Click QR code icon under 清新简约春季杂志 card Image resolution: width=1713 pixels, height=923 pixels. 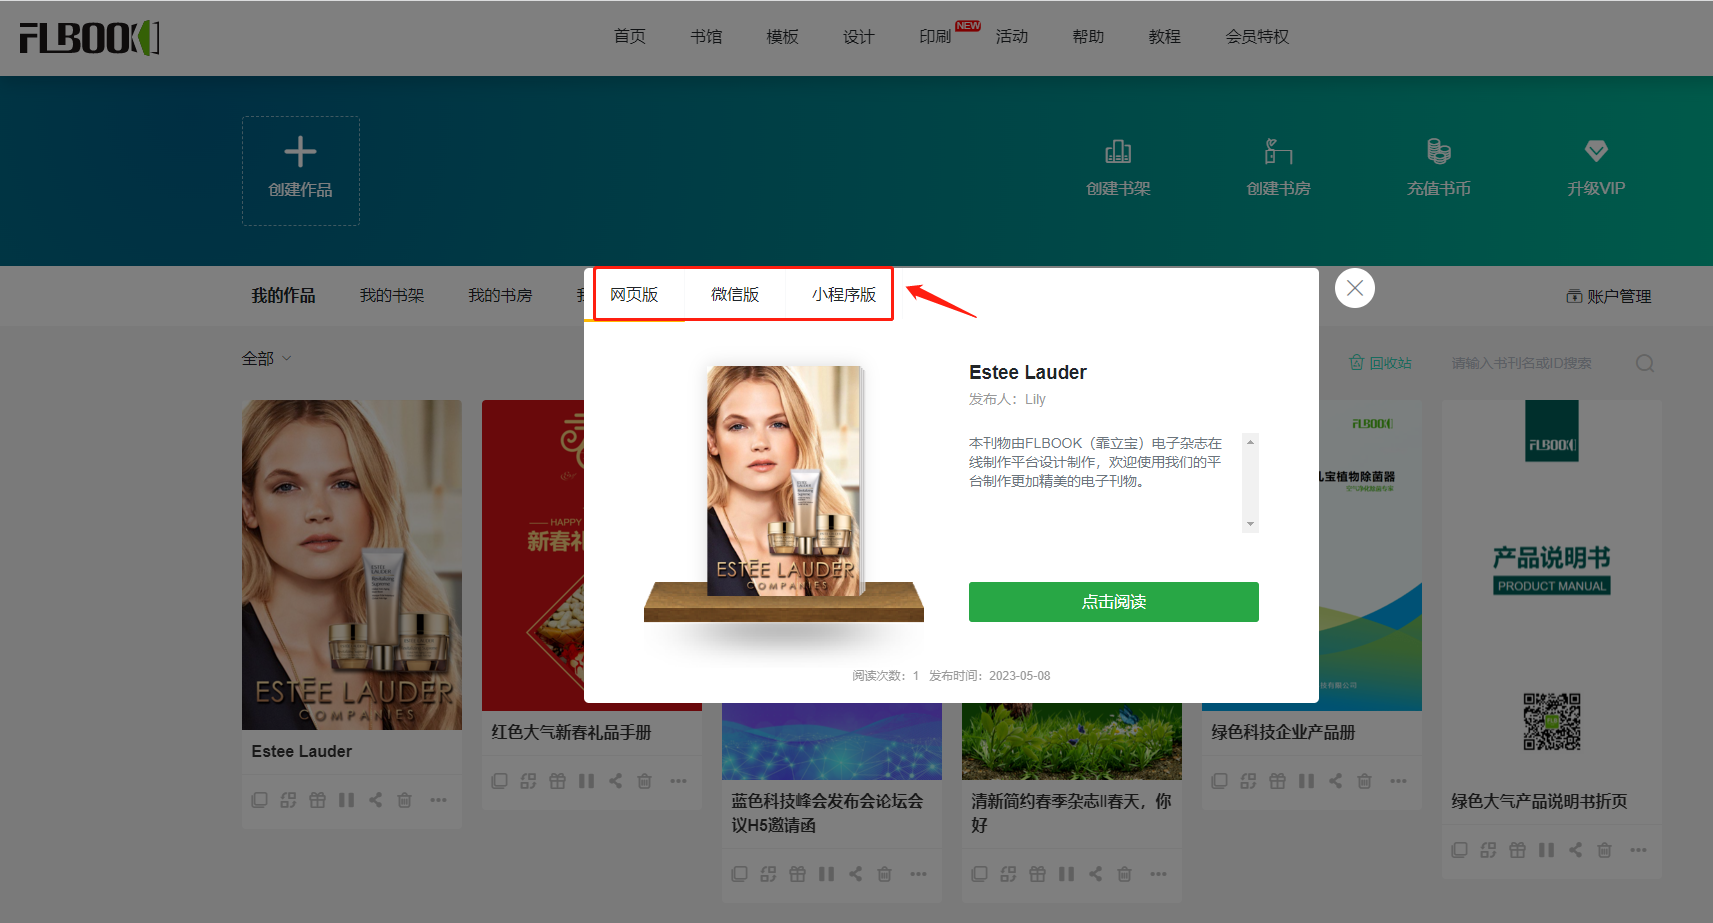coord(1008,874)
